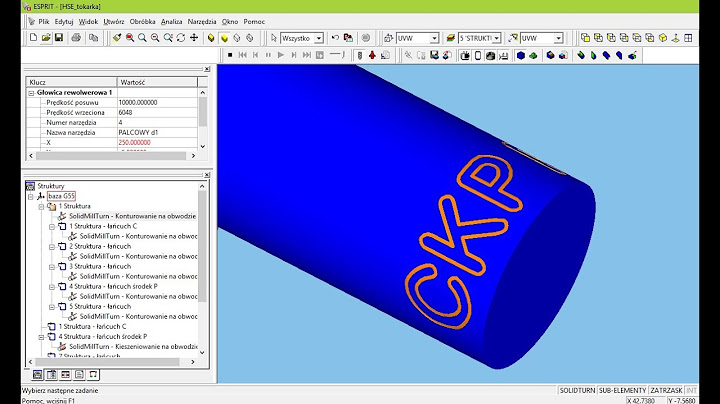Viewport: 720px width, 404px height.
Task: Click the solid blue cube icon
Action: pyautogui.click(x=521, y=55)
